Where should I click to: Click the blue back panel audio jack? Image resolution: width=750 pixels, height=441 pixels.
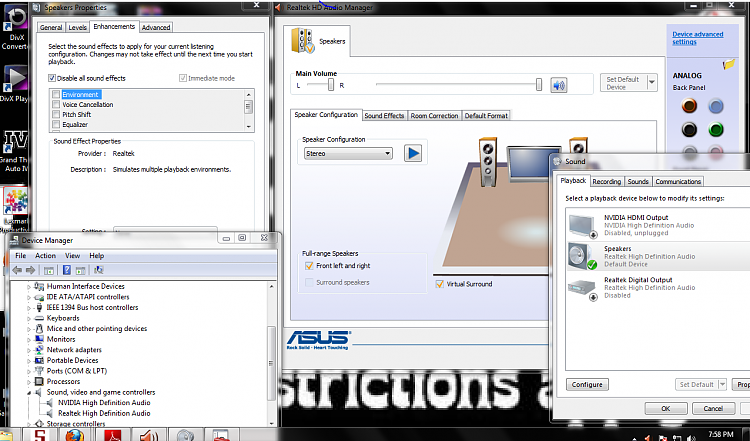(716, 106)
